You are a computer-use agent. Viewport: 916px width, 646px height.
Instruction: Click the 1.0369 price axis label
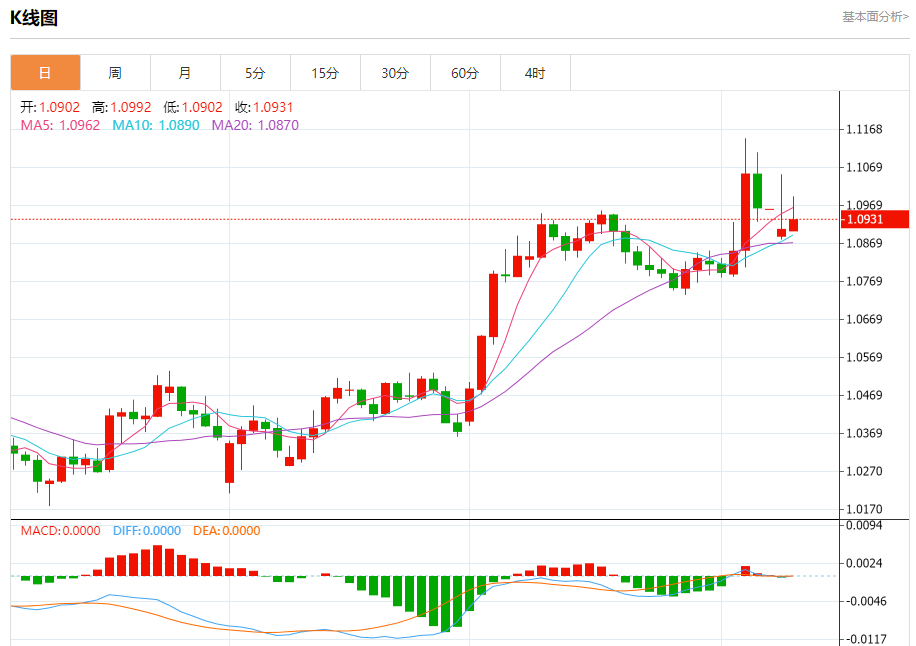tap(865, 433)
